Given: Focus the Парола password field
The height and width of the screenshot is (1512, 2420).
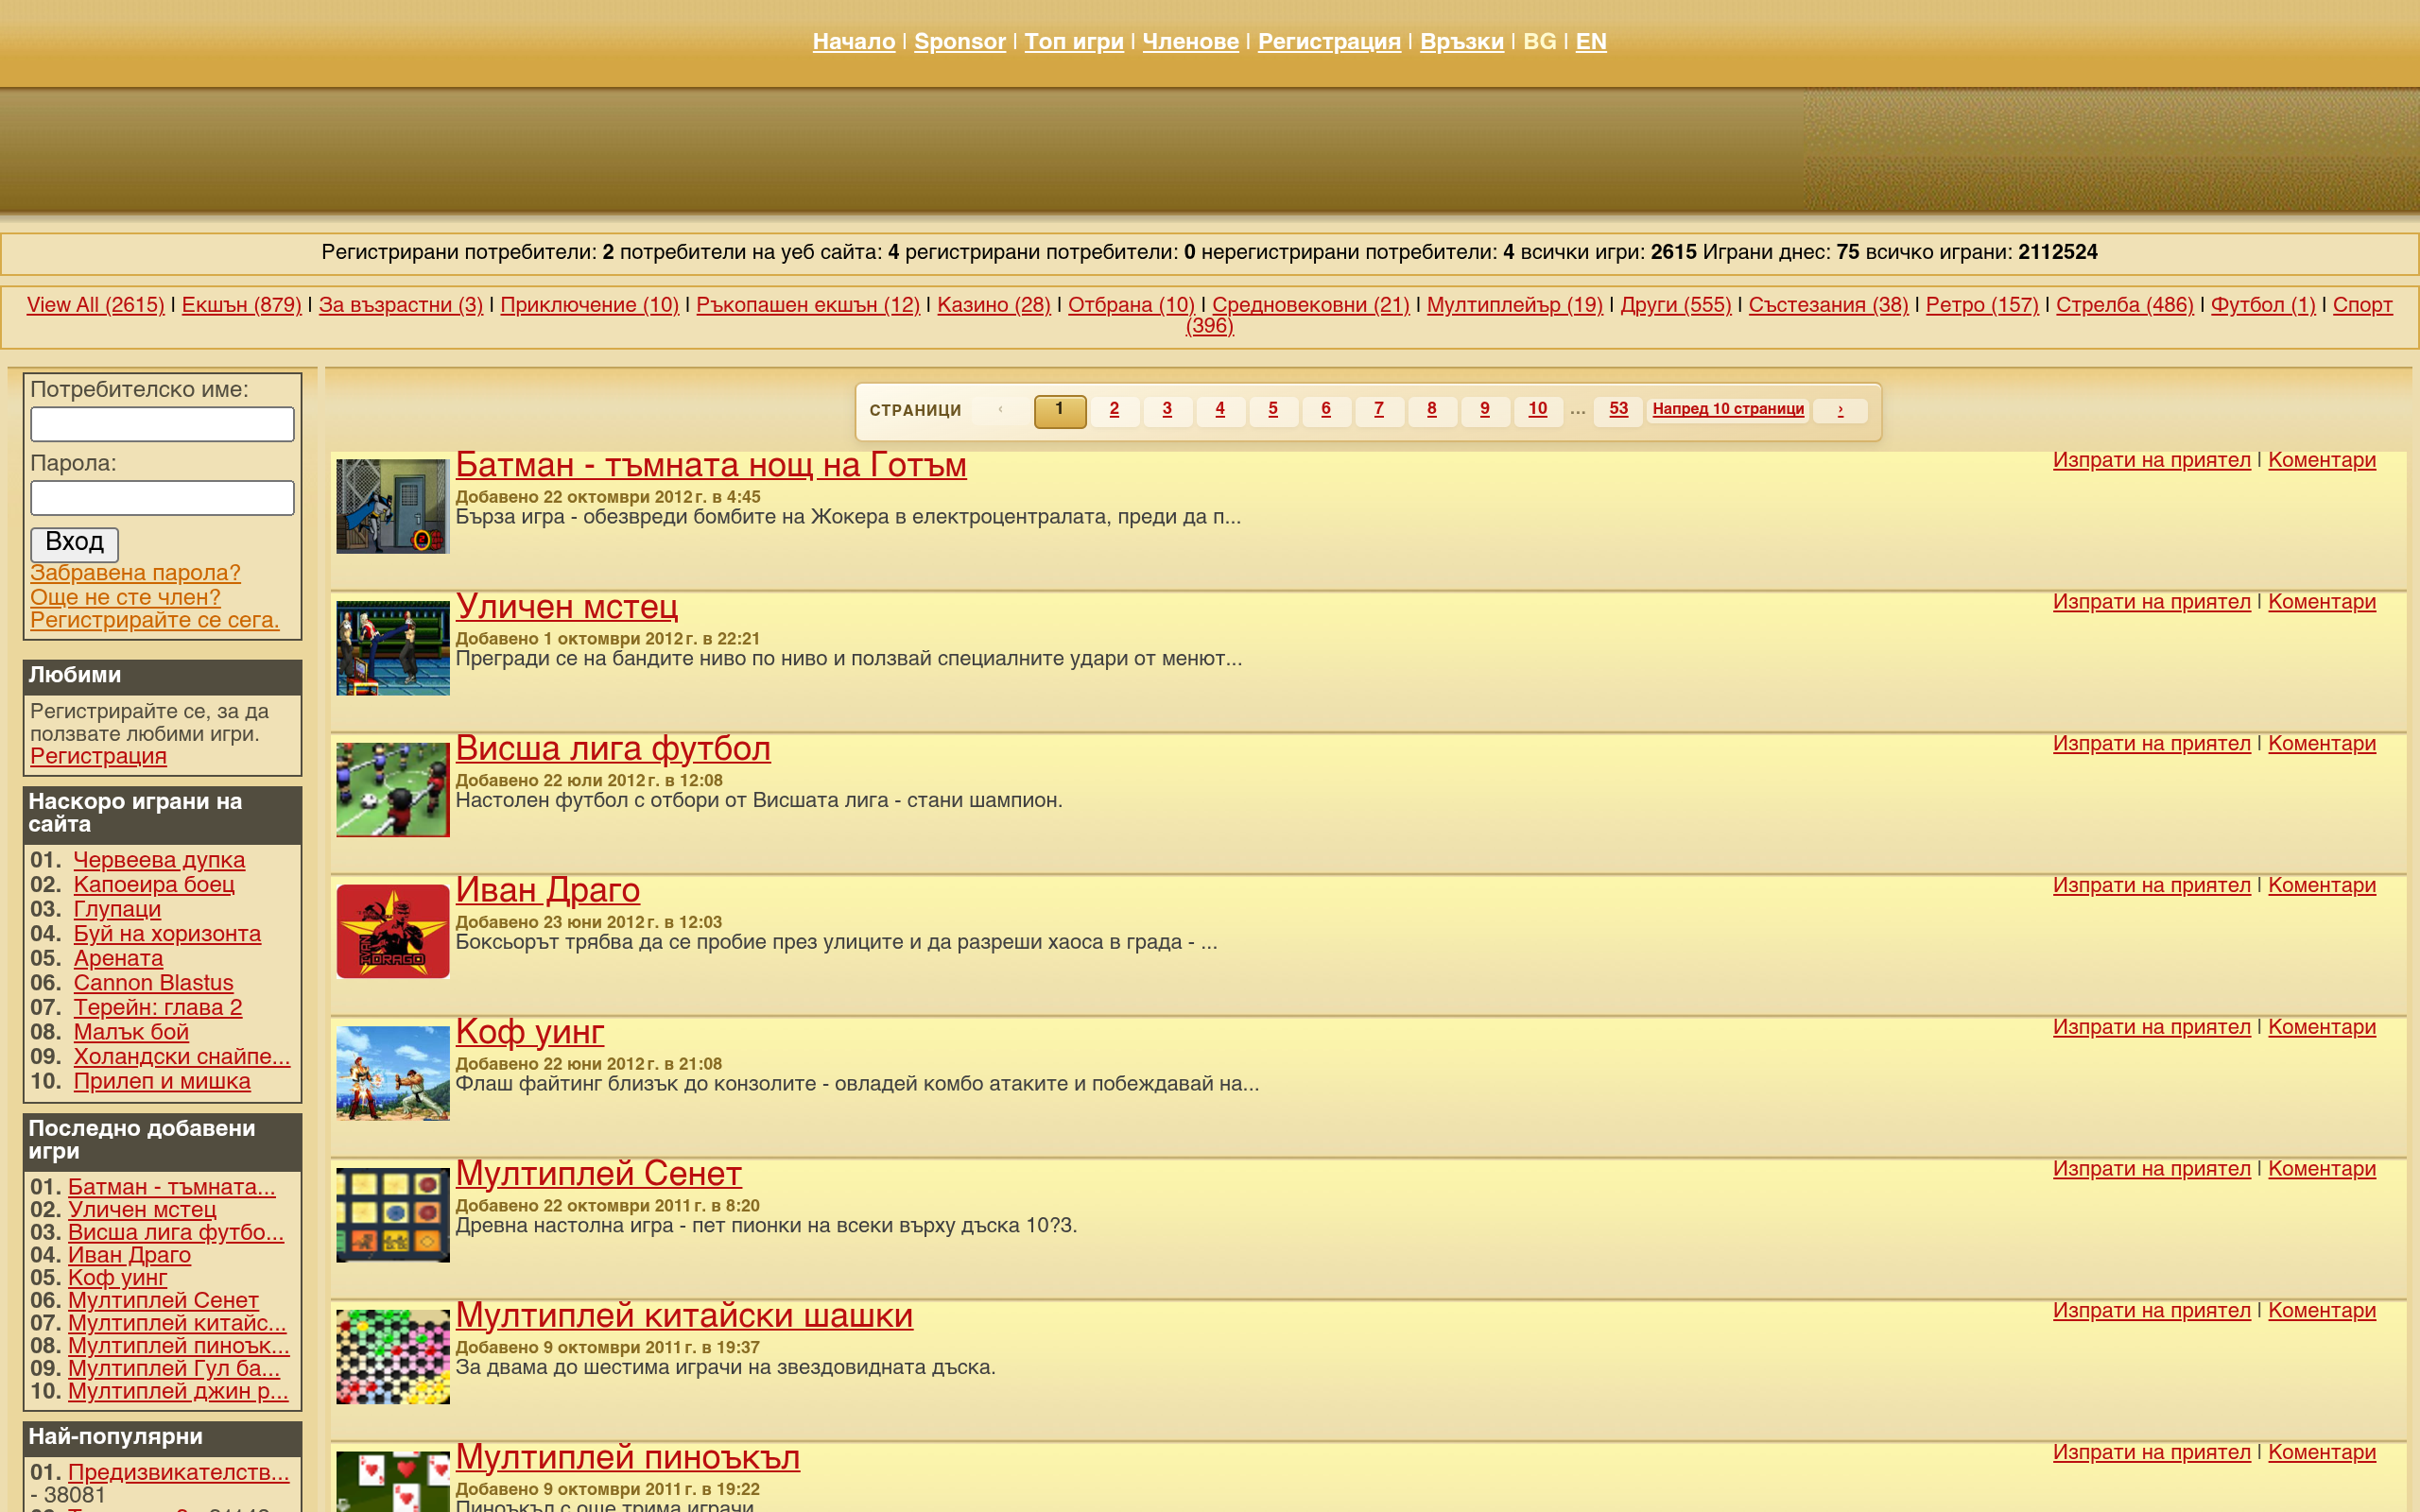Looking at the screenshot, I should tap(162, 498).
